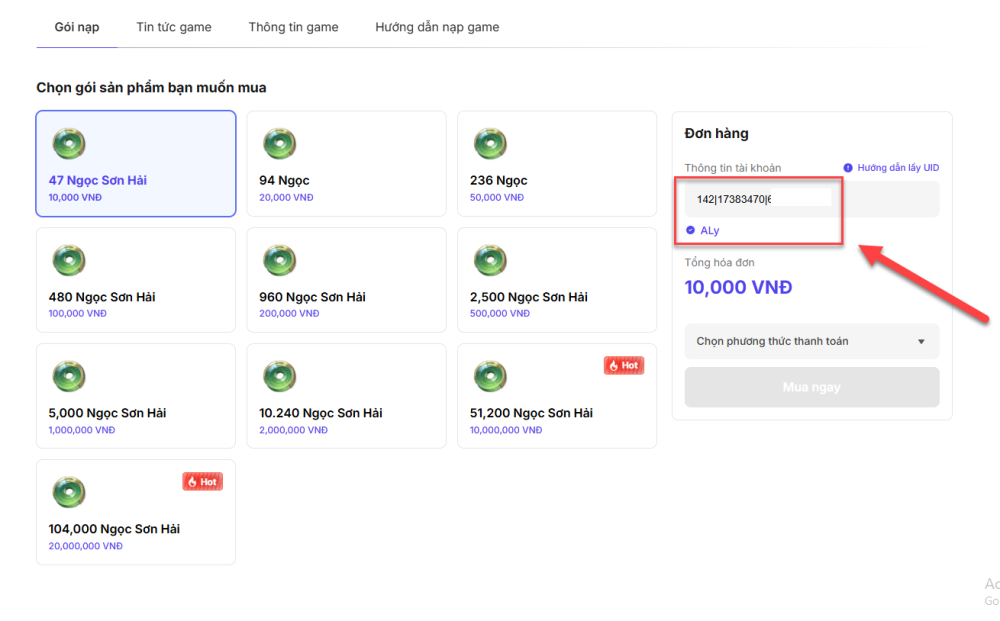The height and width of the screenshot is (621, 1000).
Task: Click the account UID input field
Action: tap(811, 199)
